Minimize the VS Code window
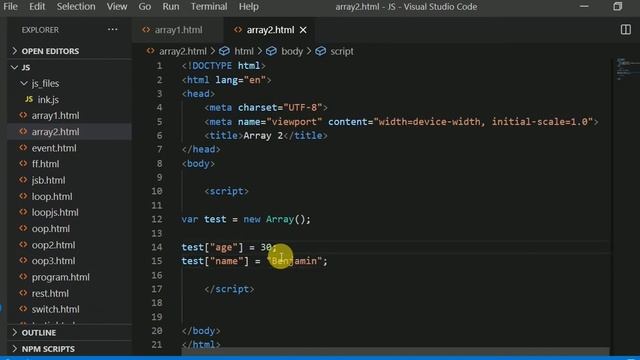This screenshot has width=640, height=360. click(x=584, y=7)
